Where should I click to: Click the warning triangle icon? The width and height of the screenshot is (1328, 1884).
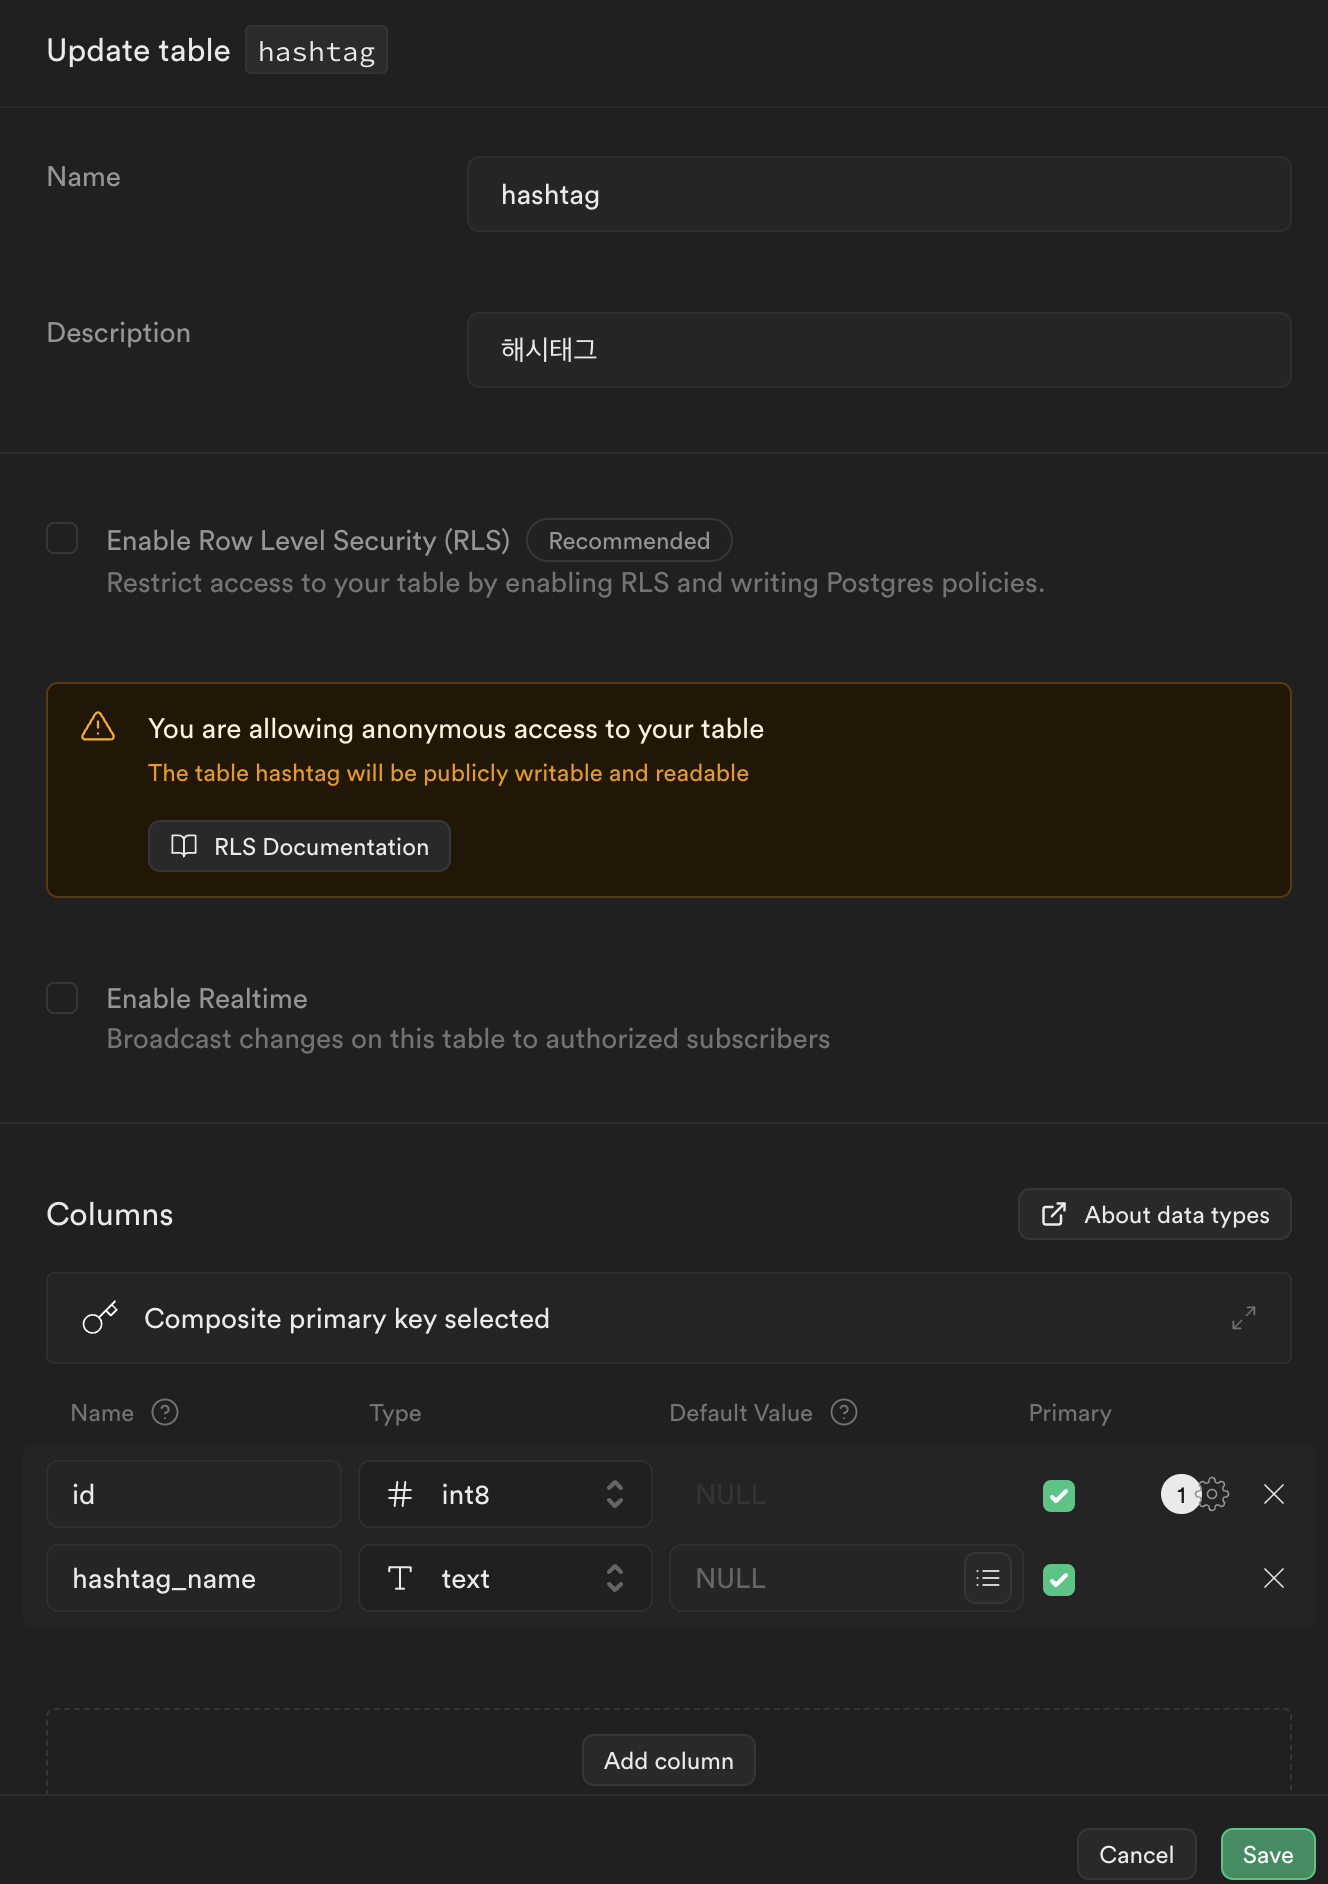[98, 727]
